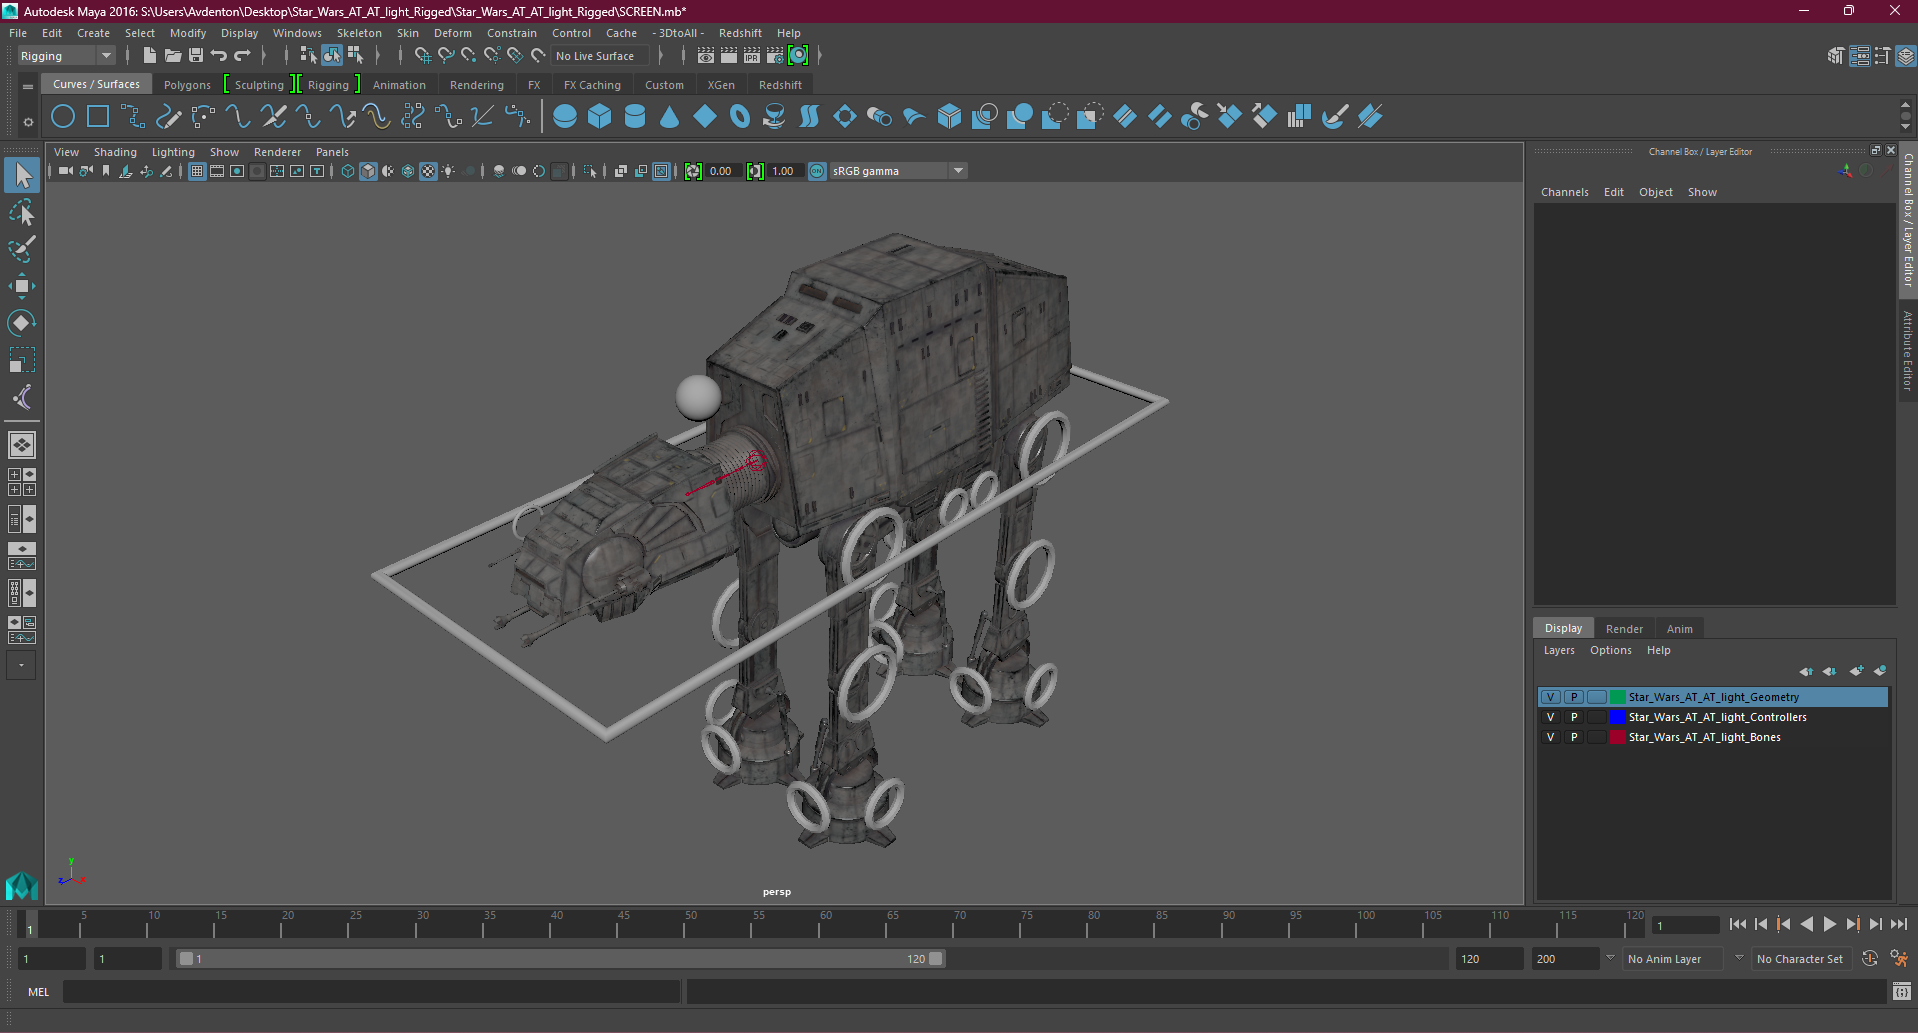
Task: Click the MEL command line input
Action: (372, 992)
